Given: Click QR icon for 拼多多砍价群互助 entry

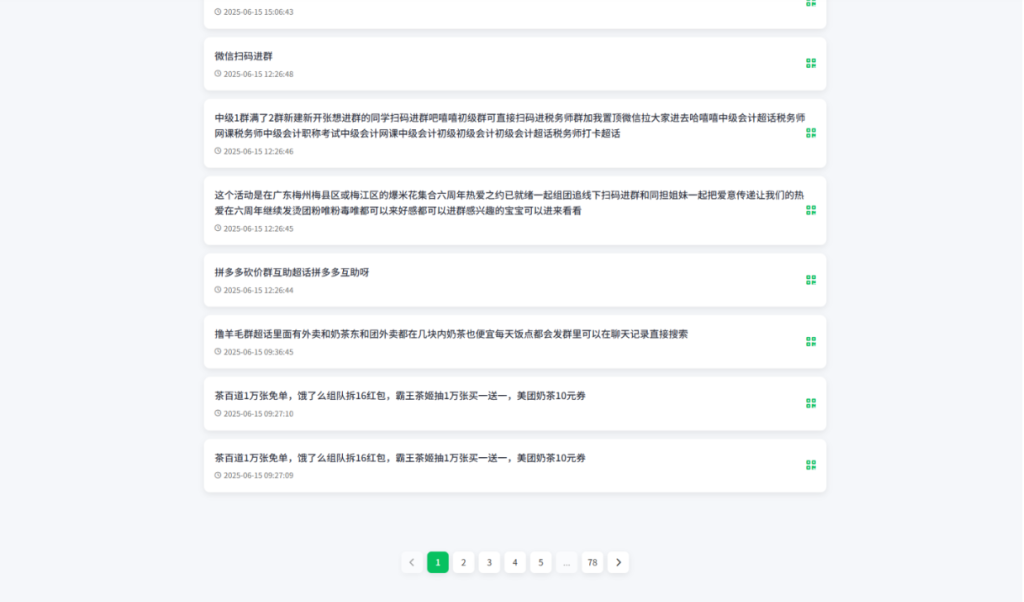Looking at the screenshot, I should click(811, 280).
